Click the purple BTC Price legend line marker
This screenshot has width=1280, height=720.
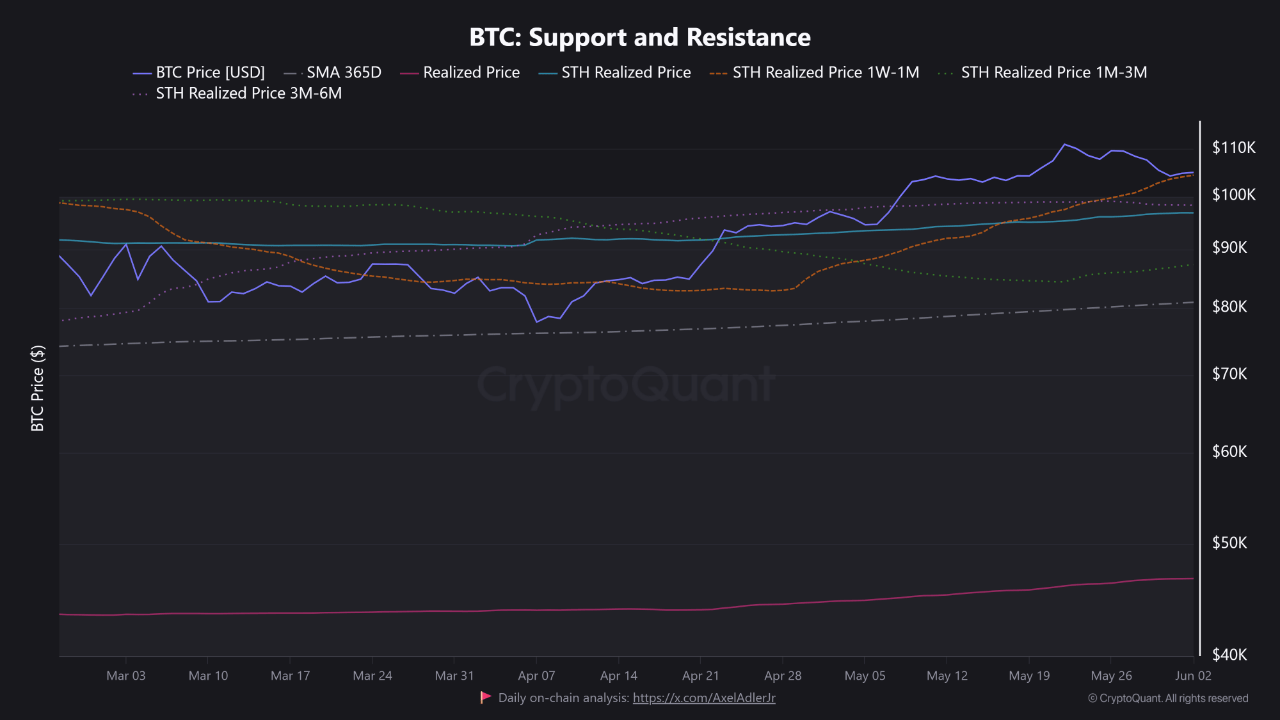[142, 73]
